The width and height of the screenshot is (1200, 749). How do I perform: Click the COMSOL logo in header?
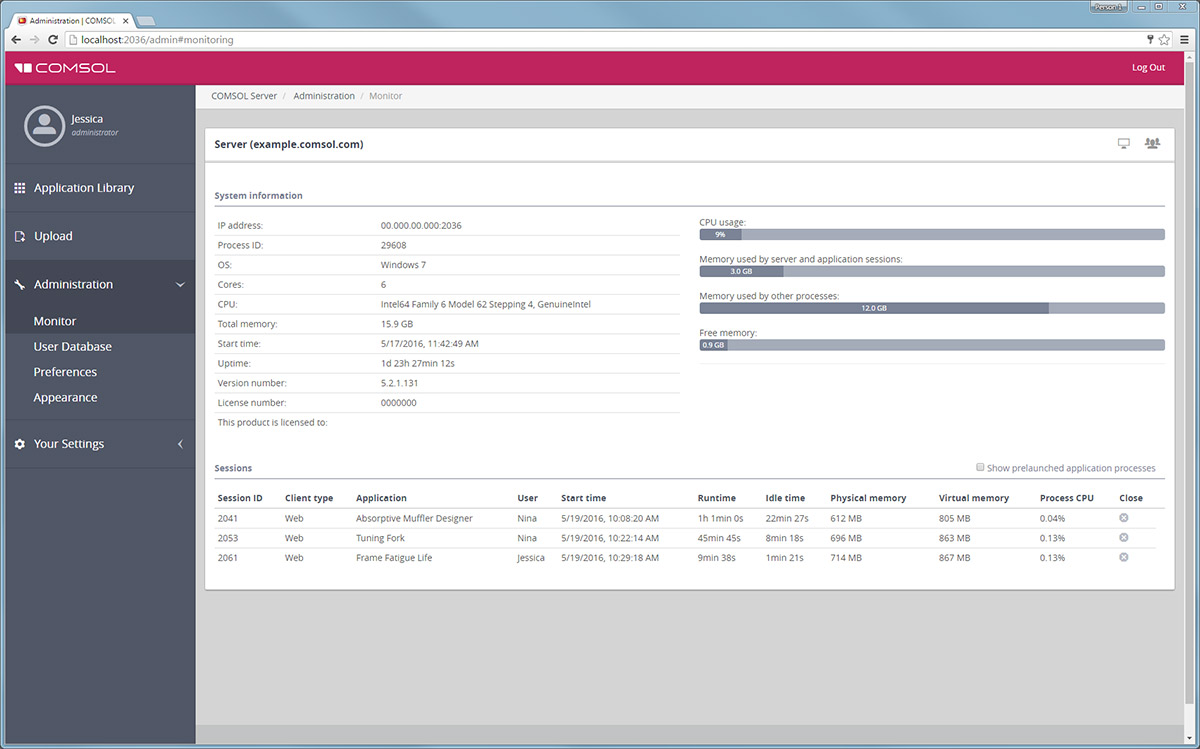pos(65,68)
